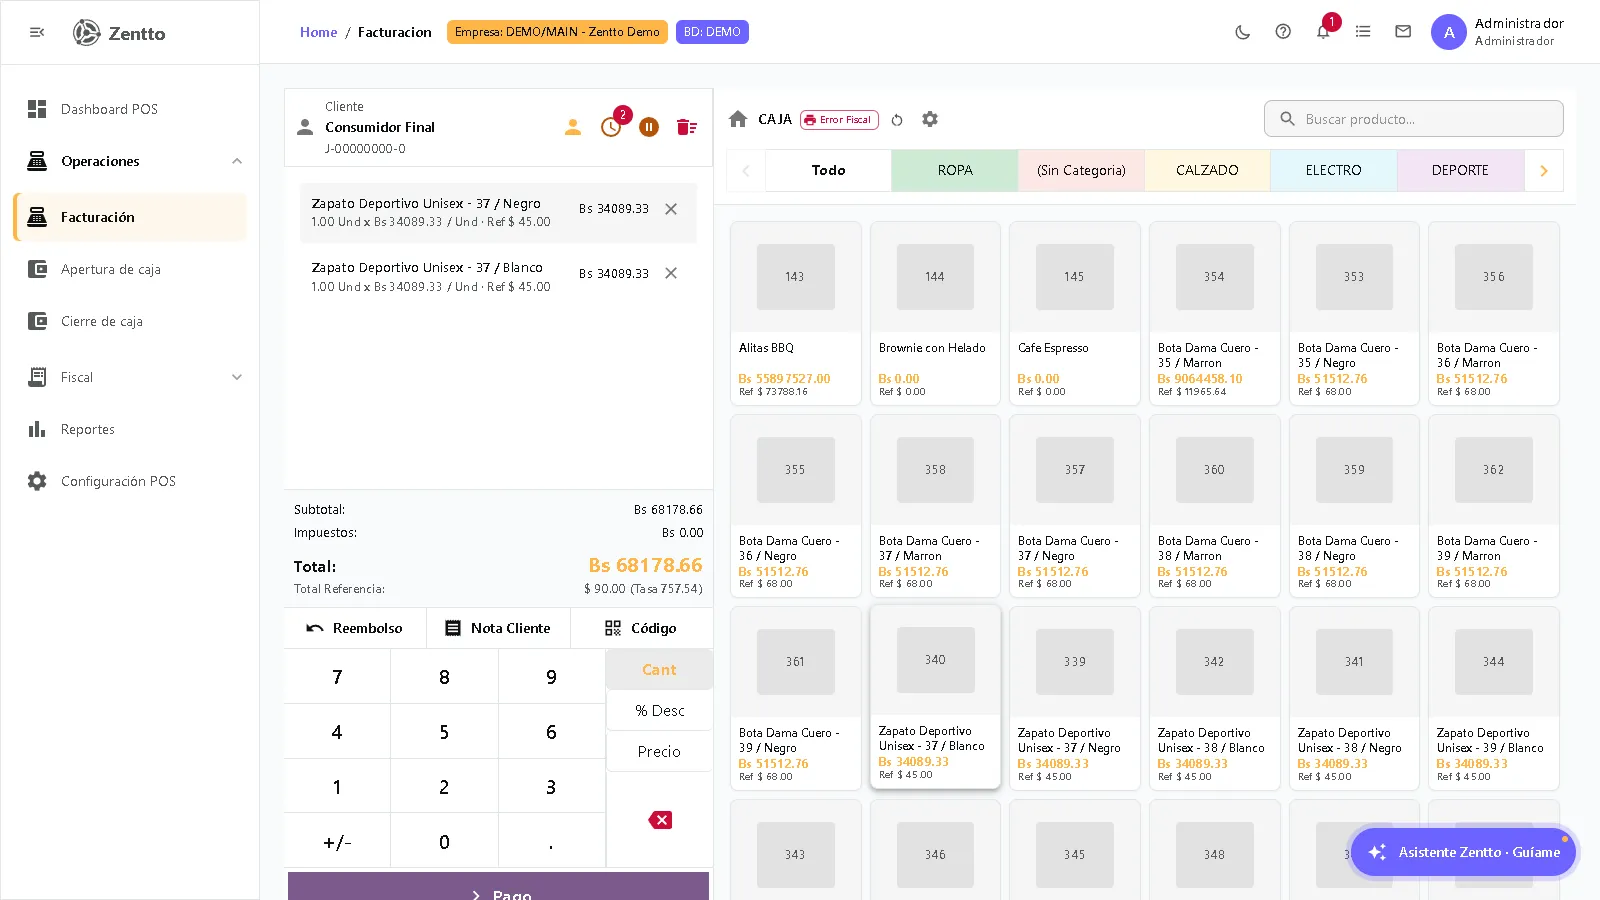Tap keypad digit 5
Viewport: 1600px width, 900px height.
444,732
